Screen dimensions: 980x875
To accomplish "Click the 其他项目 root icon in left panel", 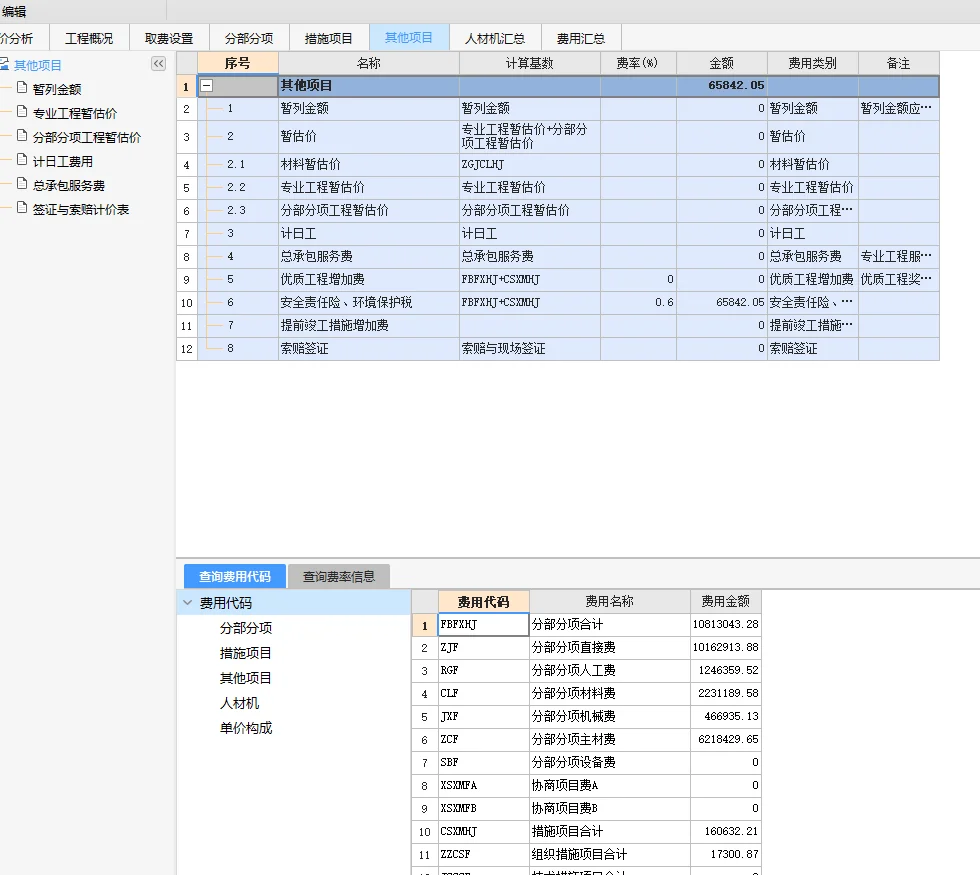I will pyautogui.click(x=8, y=62).
